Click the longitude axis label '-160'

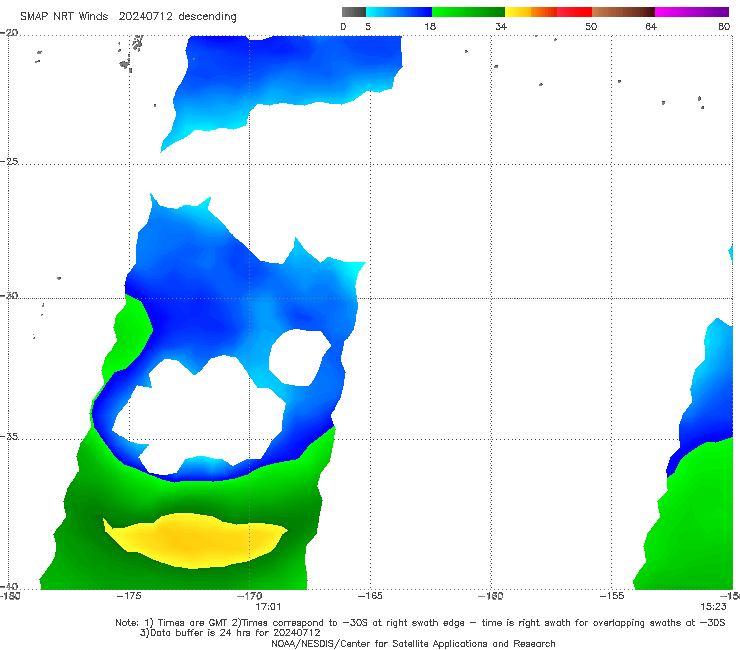[491, 596]
